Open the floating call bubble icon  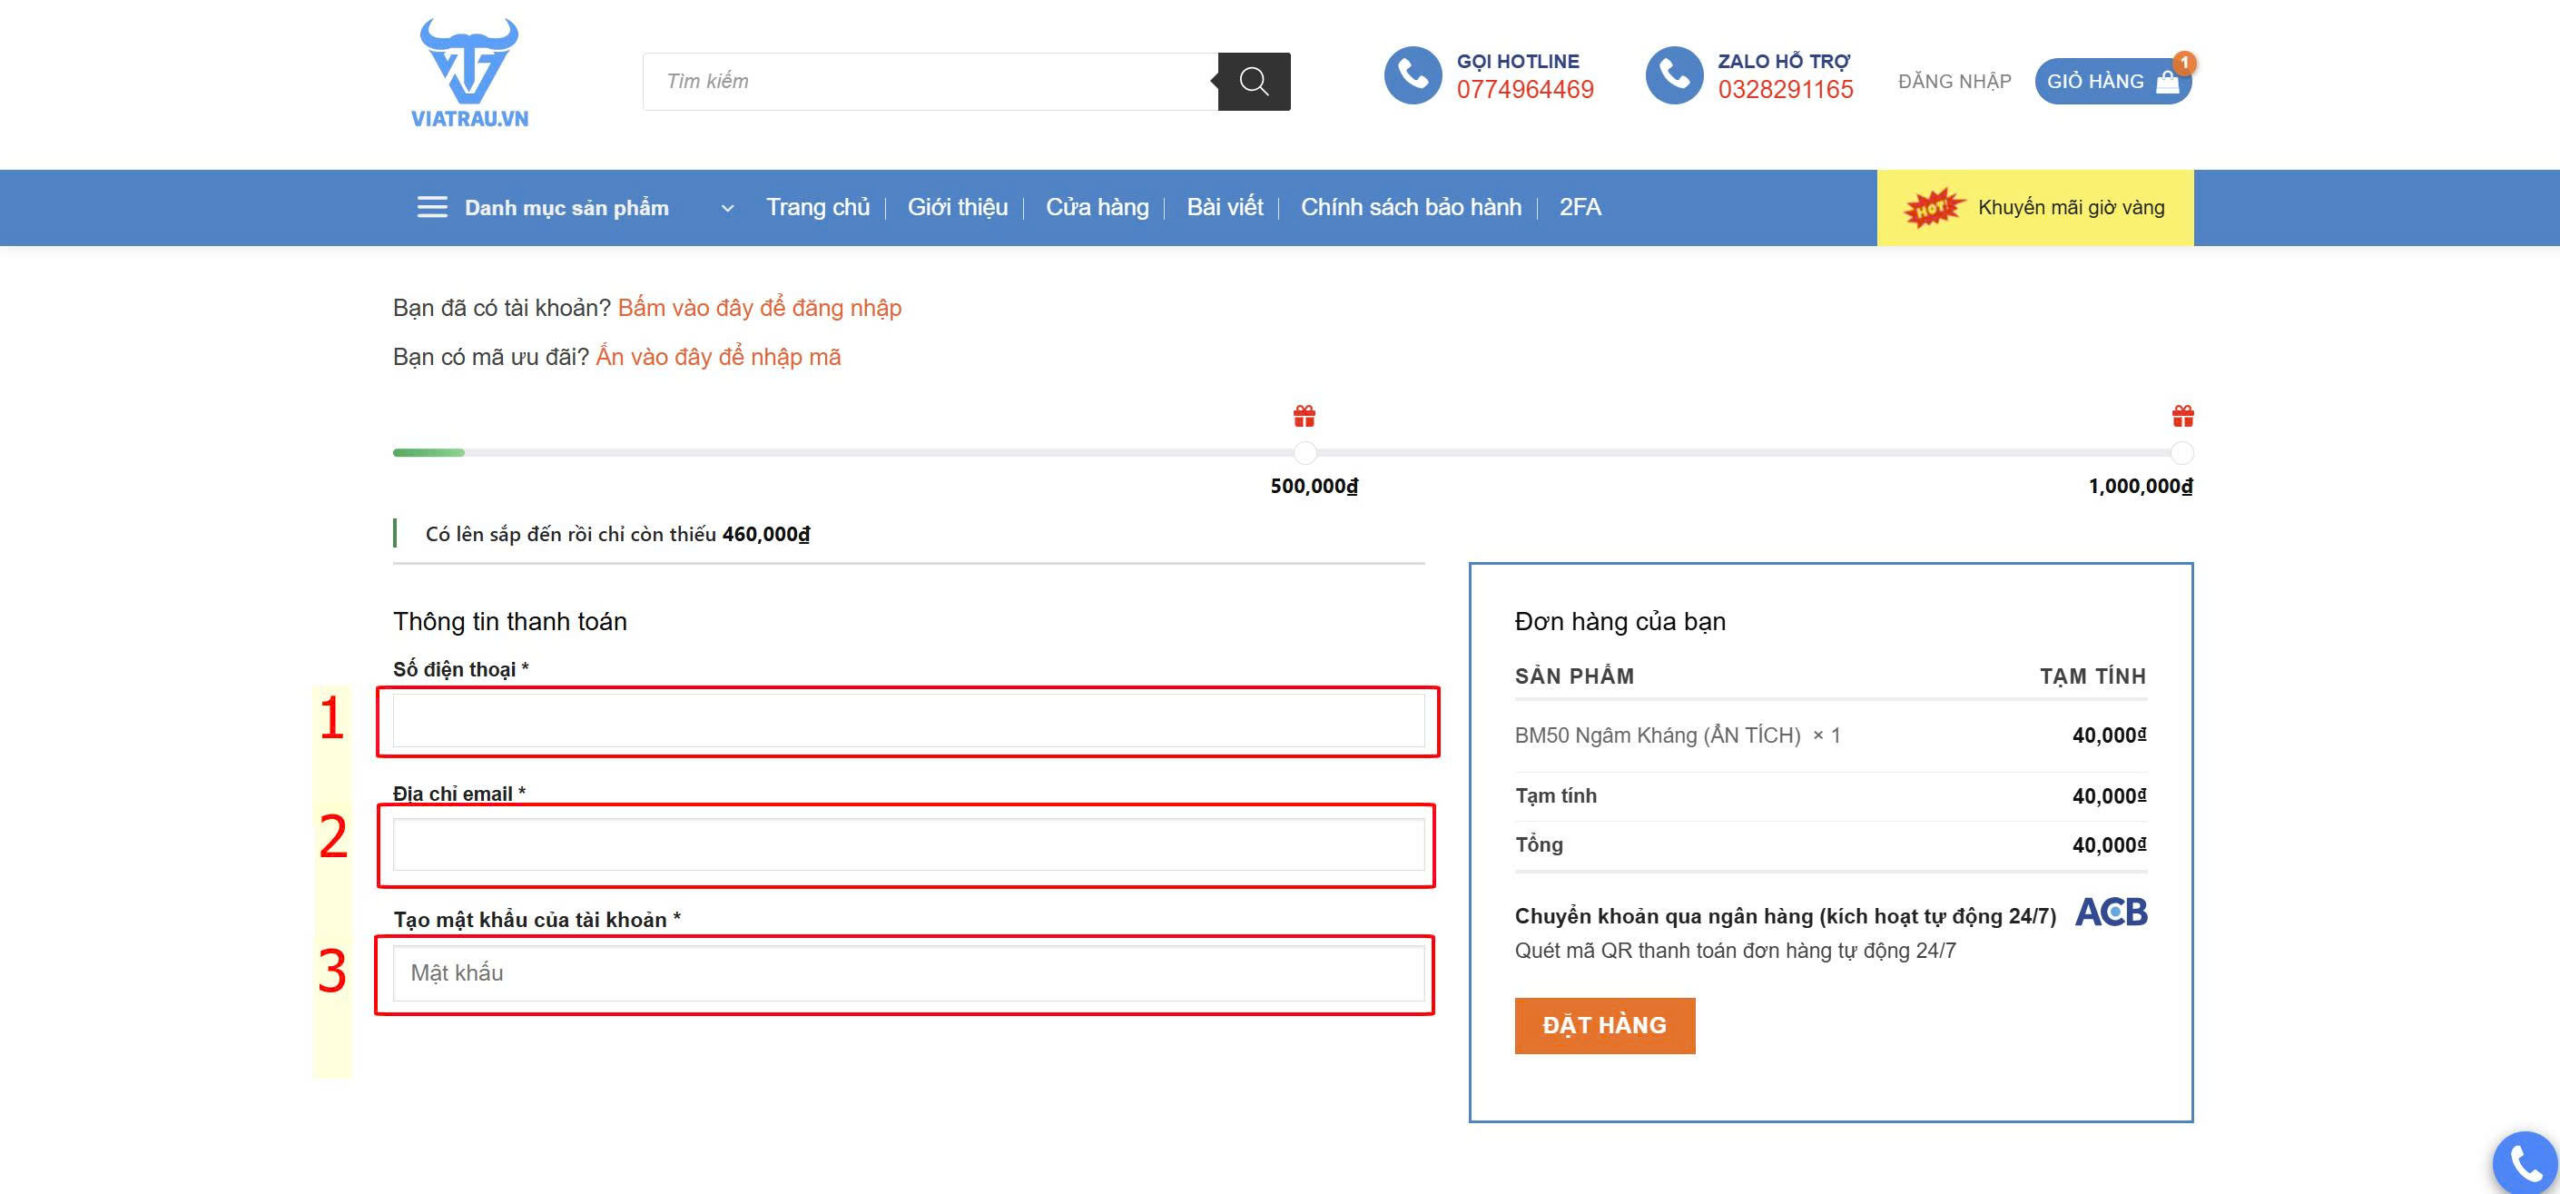tap(2525, 1163)
